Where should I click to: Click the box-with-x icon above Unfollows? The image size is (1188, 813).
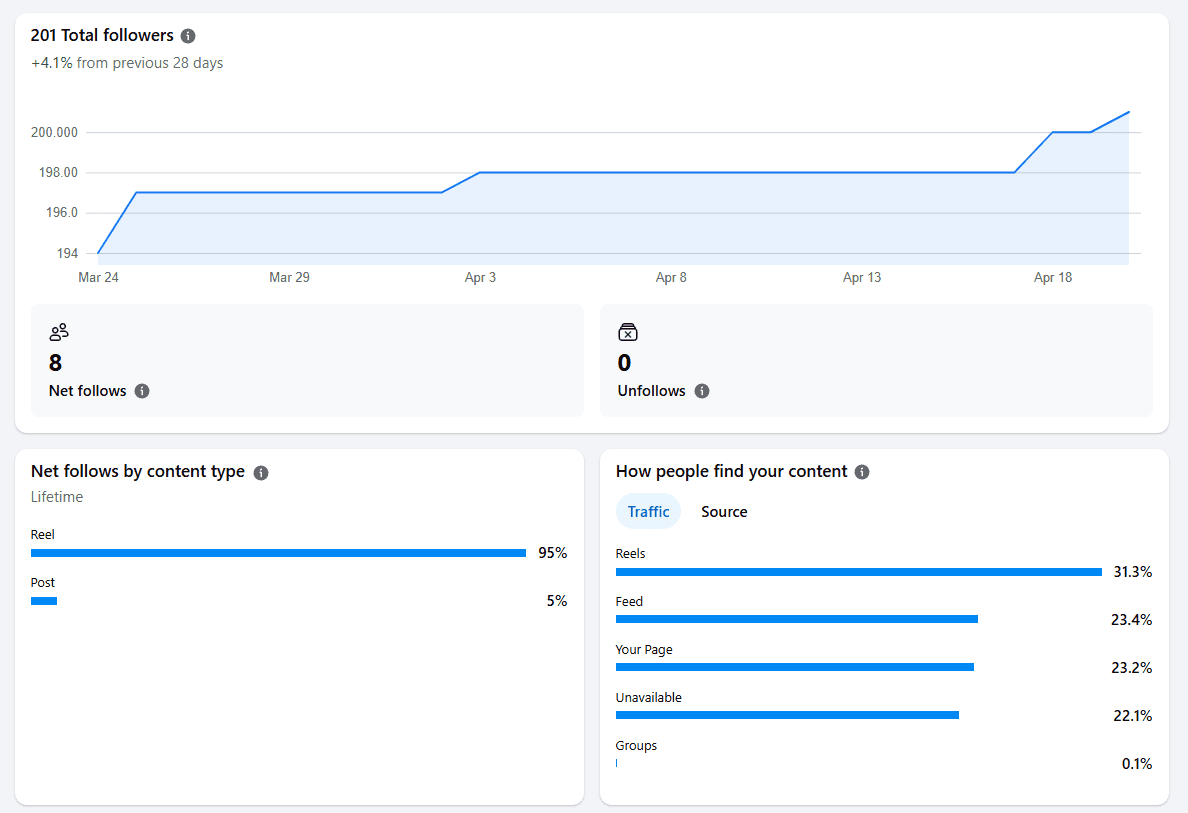click(627, 332)
